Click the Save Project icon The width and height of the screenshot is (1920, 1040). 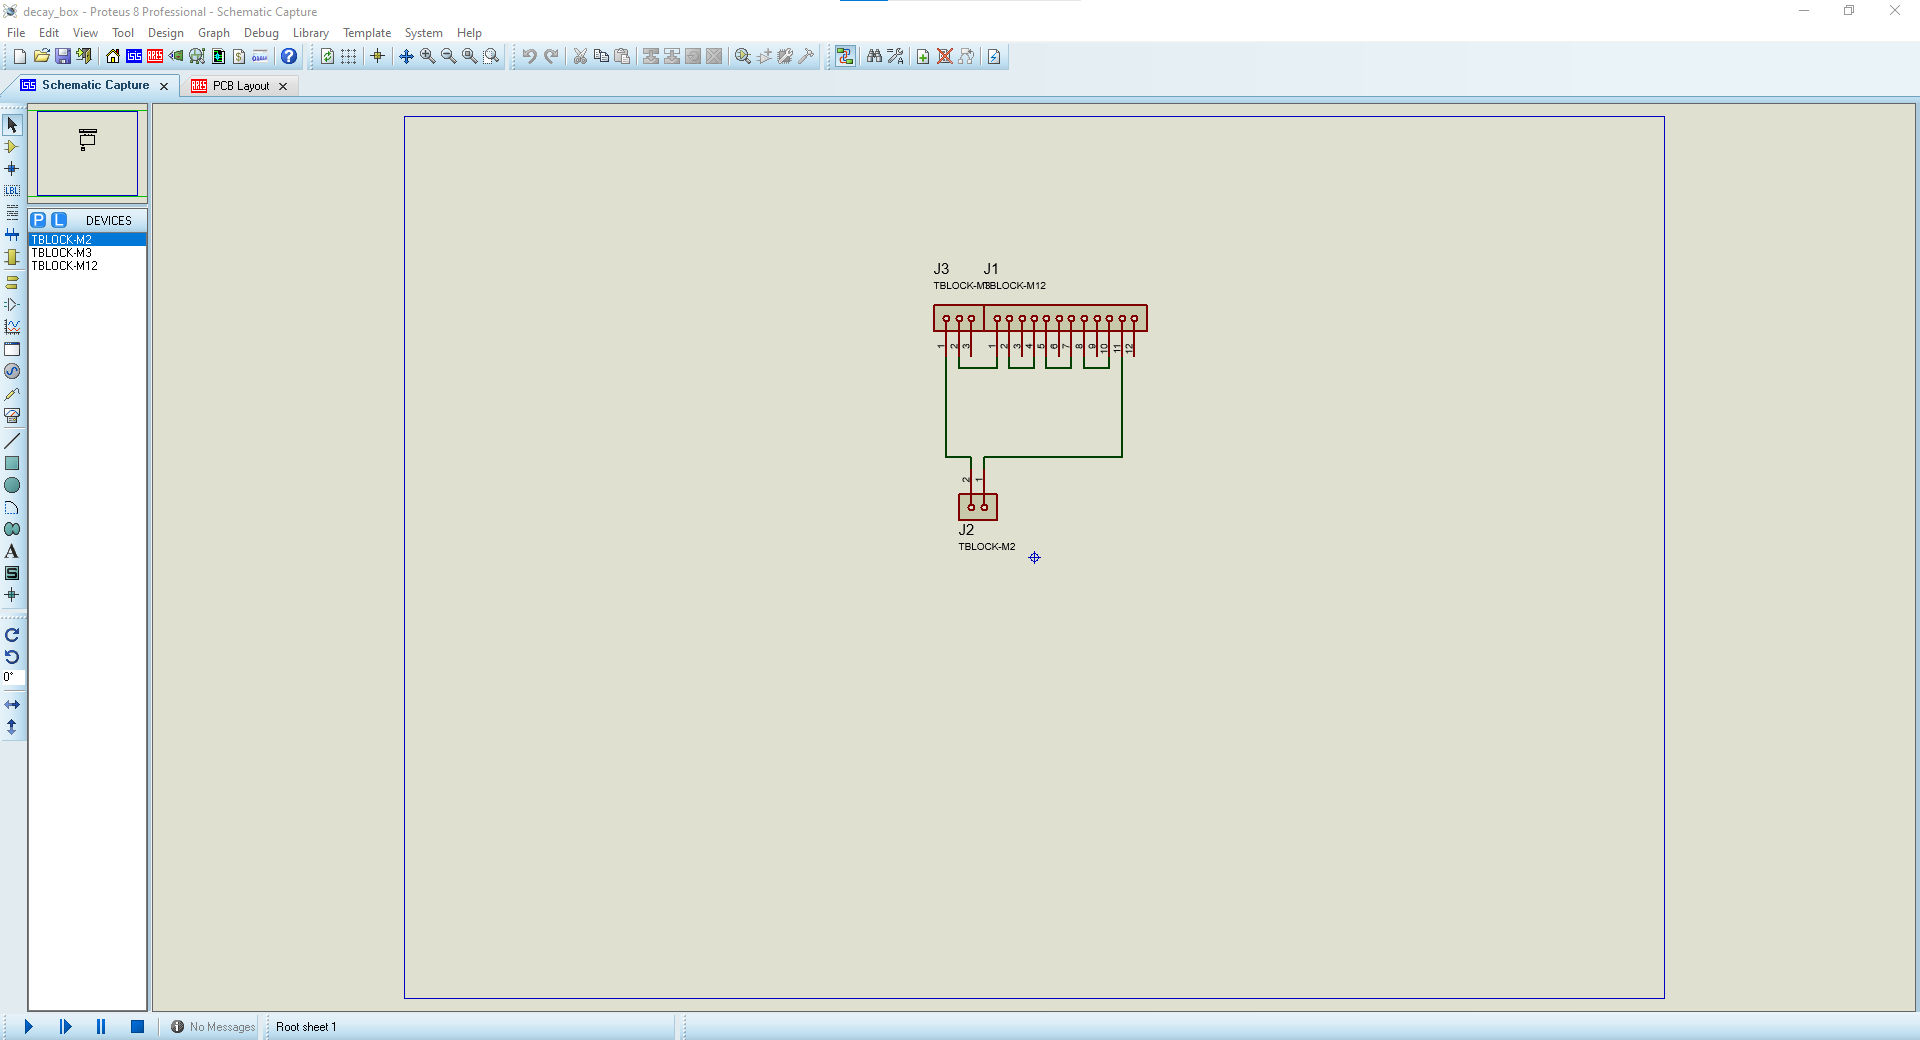[x=63, y=56]
